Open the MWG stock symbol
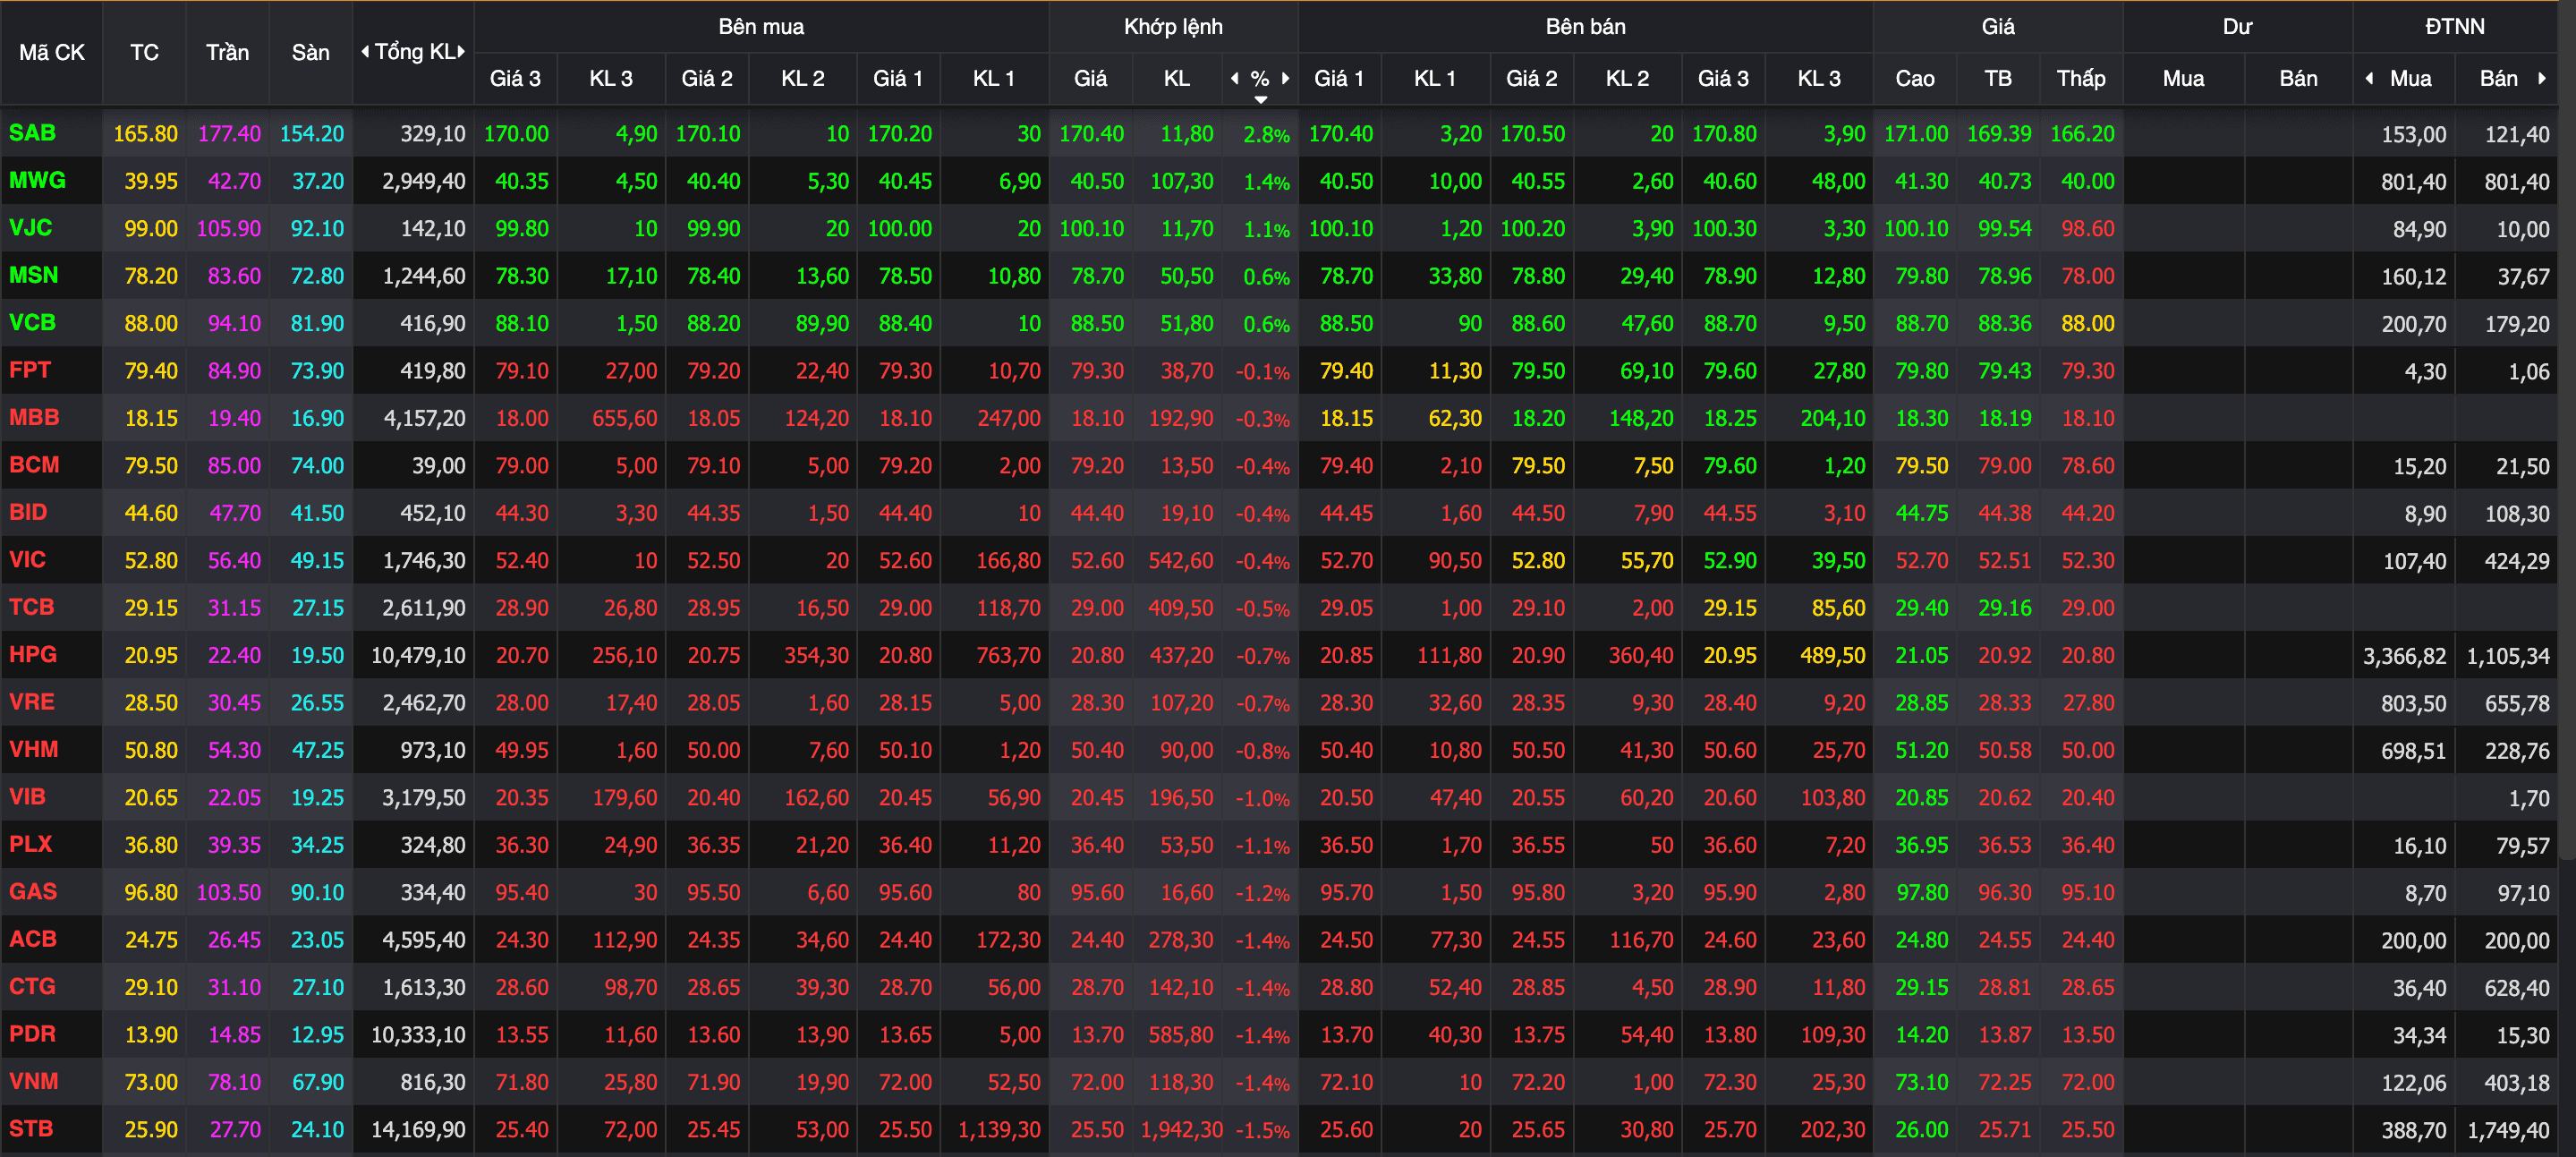 (37, 180)
